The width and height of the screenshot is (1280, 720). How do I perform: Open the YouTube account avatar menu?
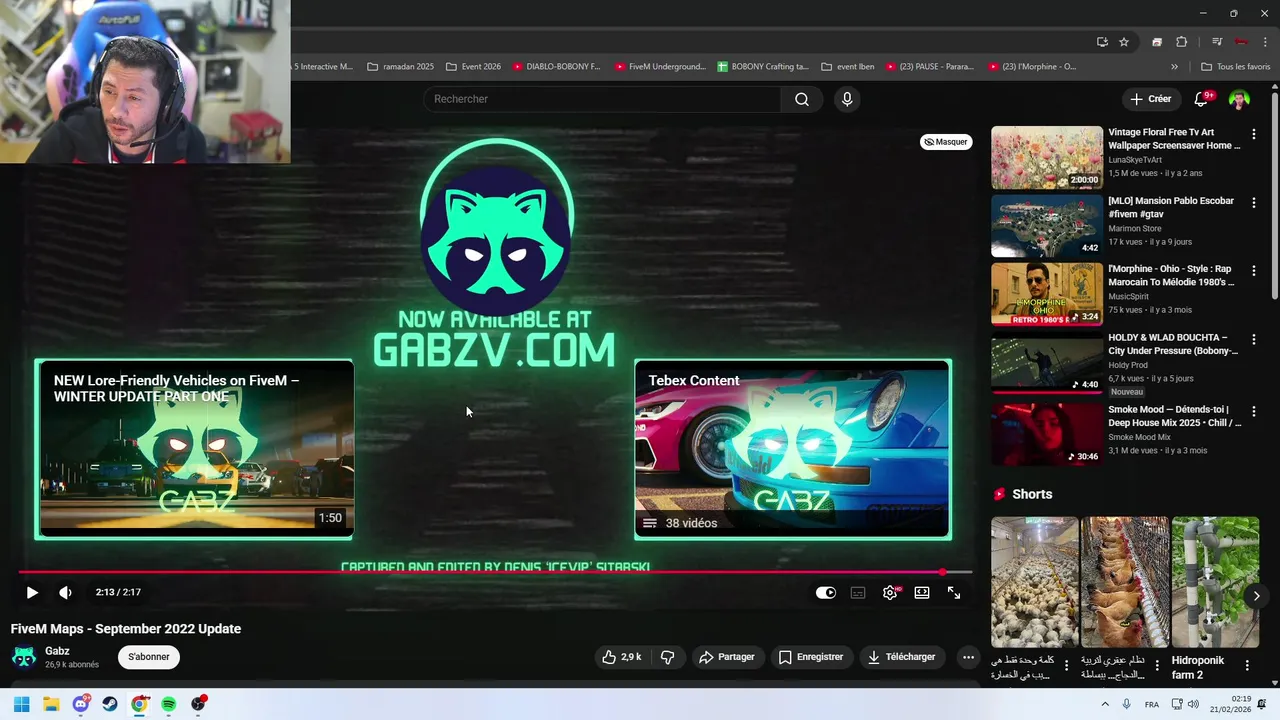(1239, 99)
